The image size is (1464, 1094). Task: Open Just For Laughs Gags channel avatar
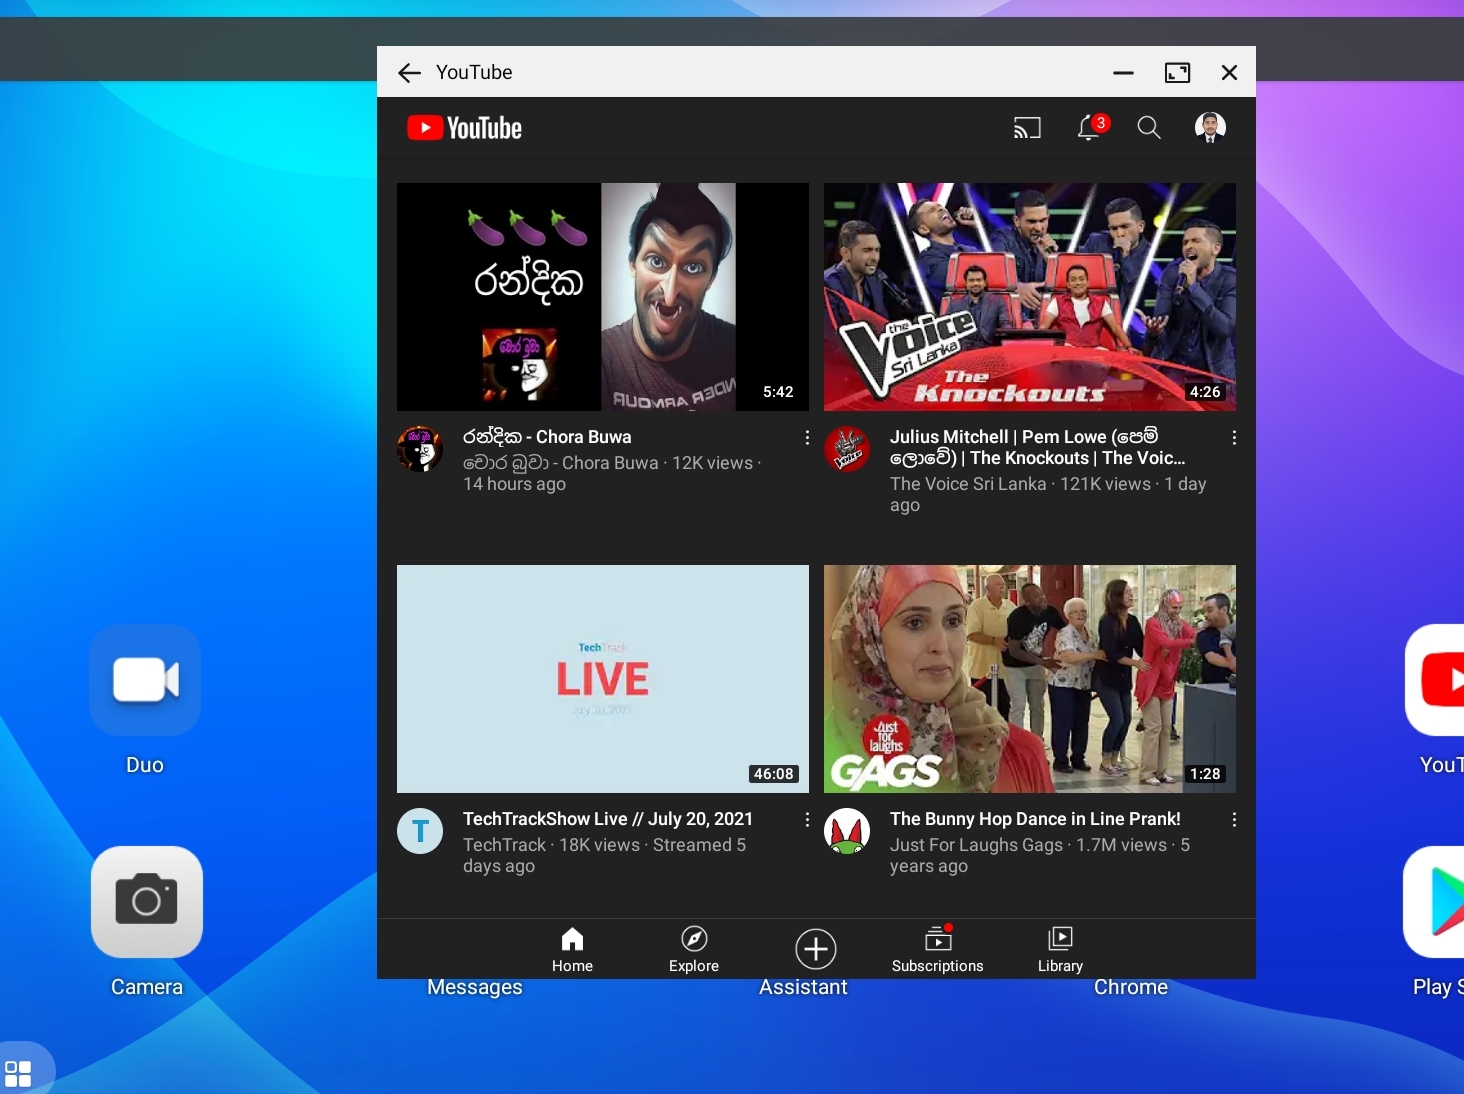point(847,831)
